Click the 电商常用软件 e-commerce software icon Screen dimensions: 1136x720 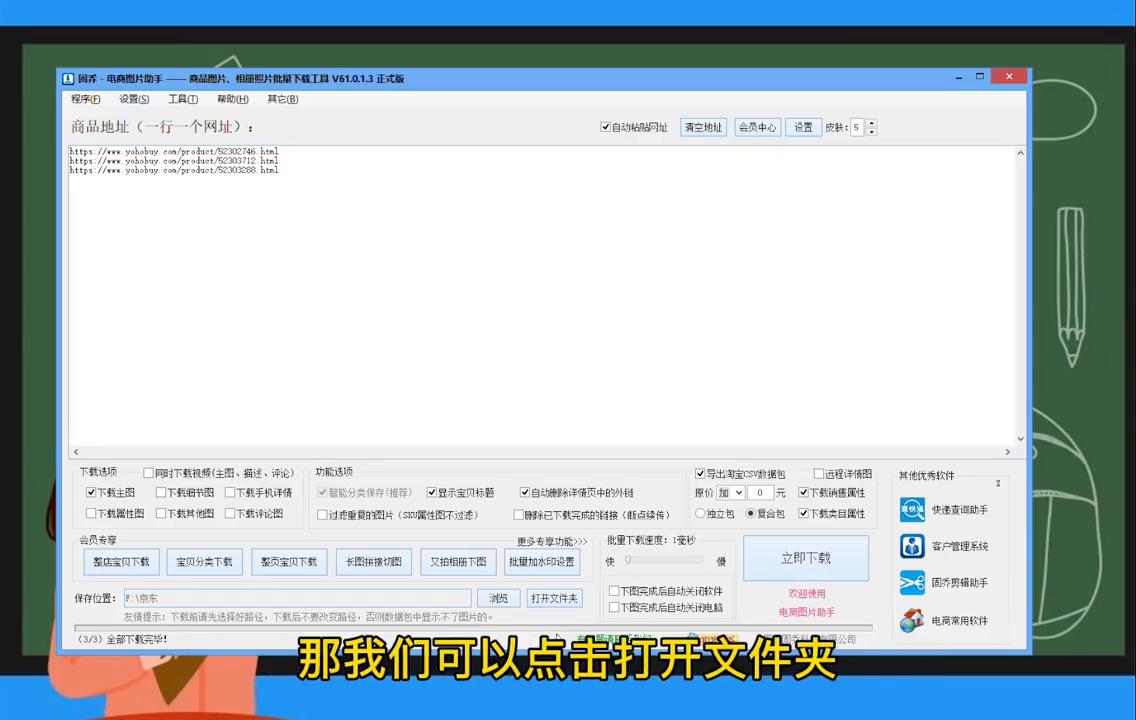point(912,620)
